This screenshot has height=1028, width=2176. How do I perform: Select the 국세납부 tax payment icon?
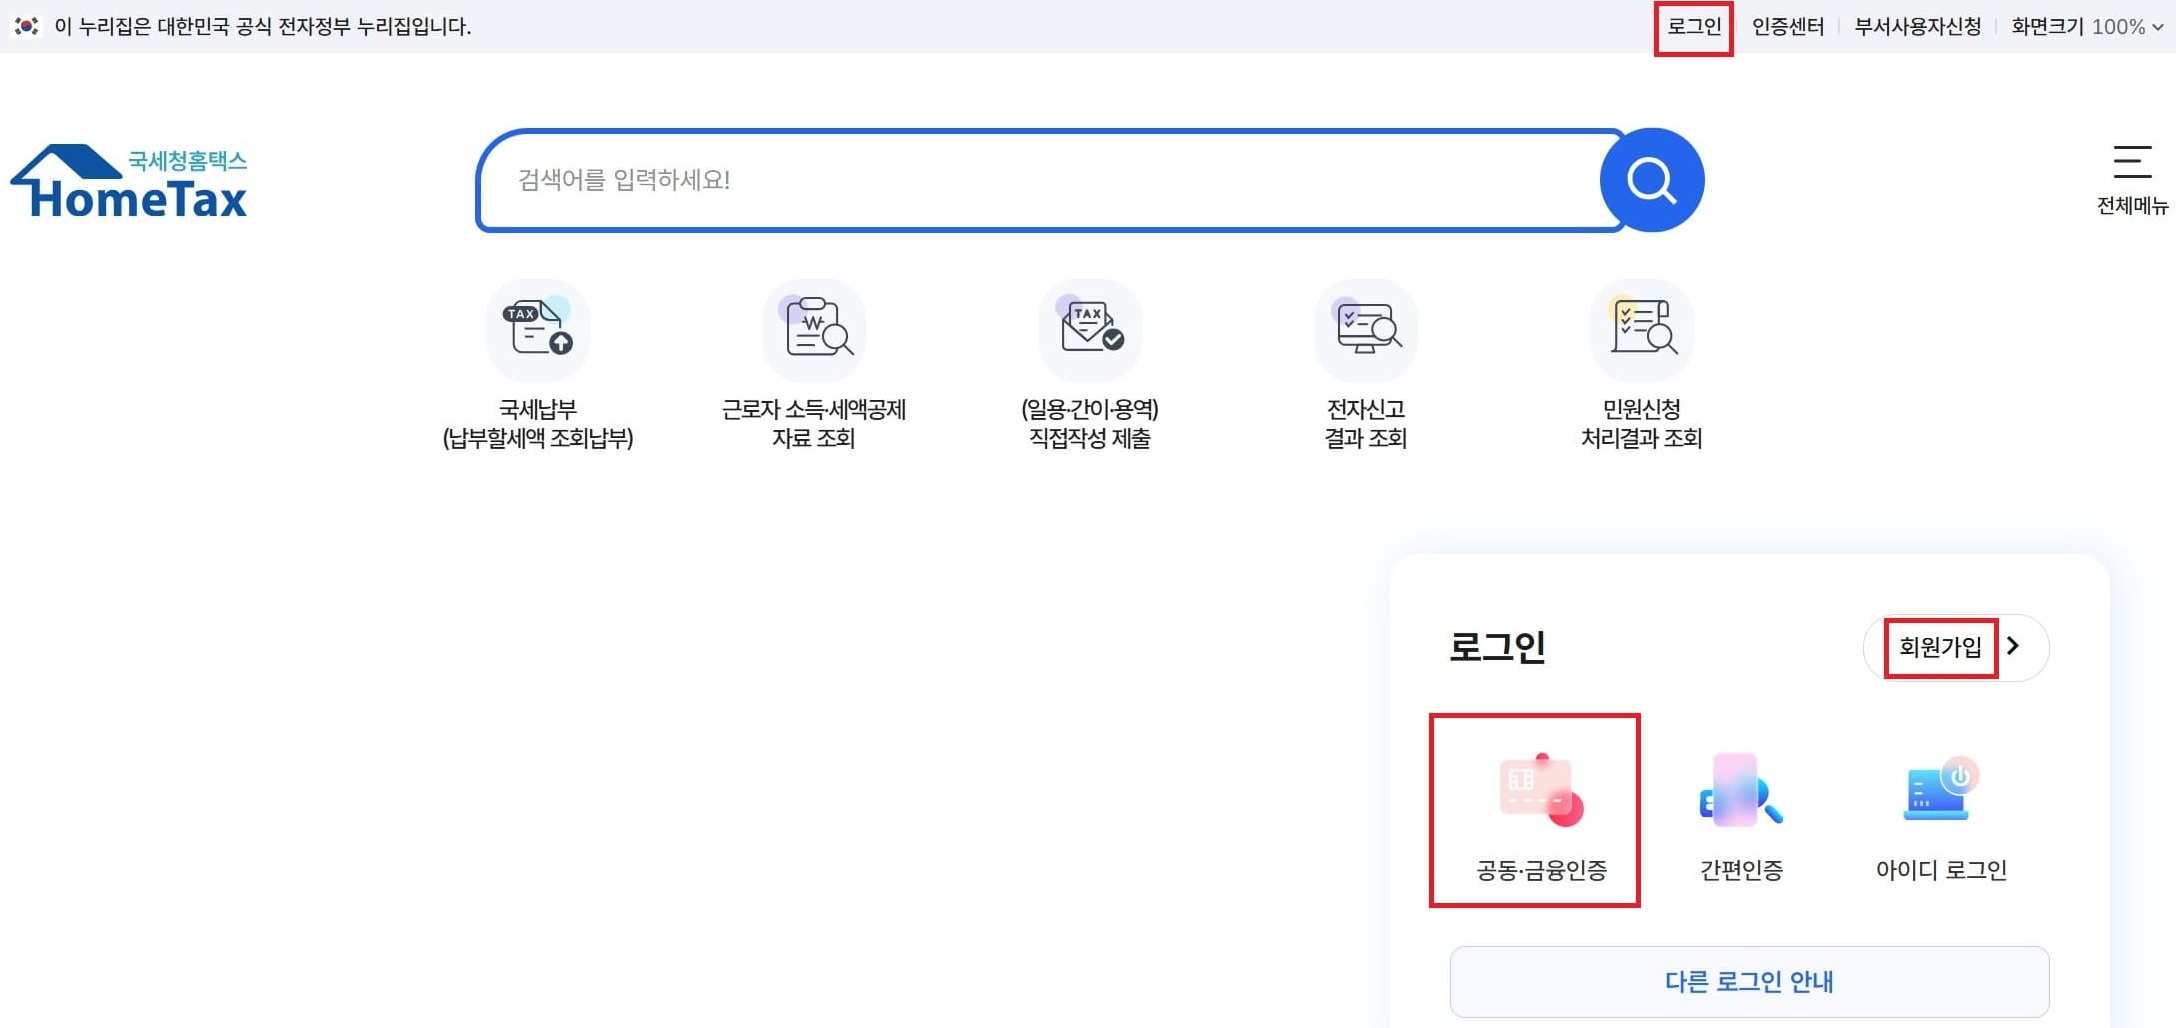tap(538, 330)
